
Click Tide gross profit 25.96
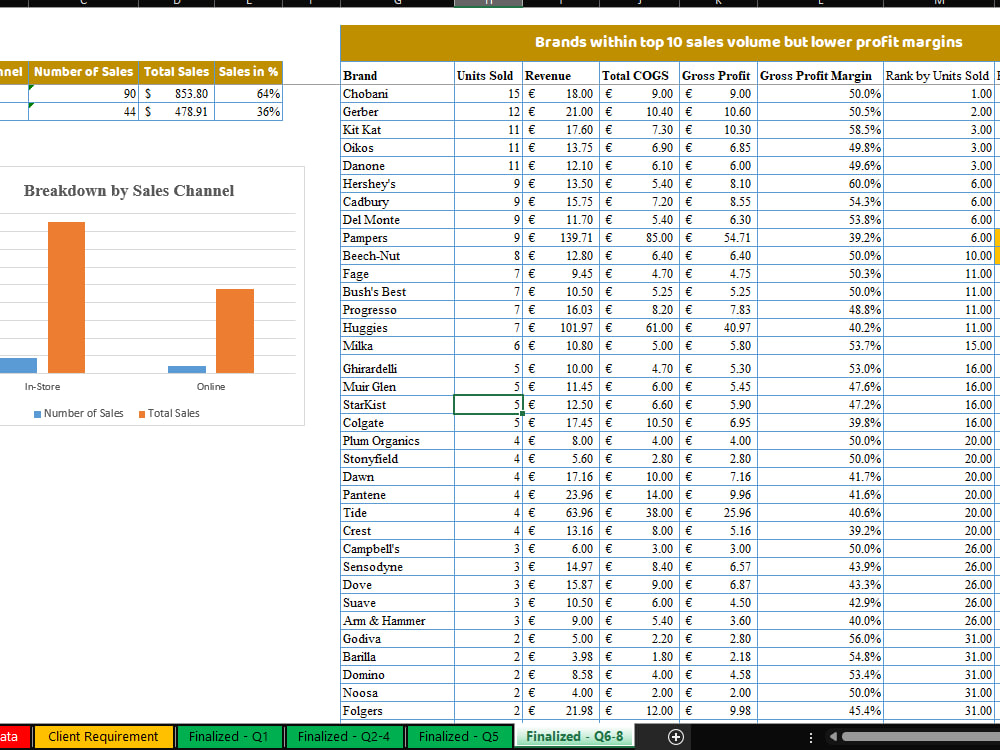click(x=718, y=513)
